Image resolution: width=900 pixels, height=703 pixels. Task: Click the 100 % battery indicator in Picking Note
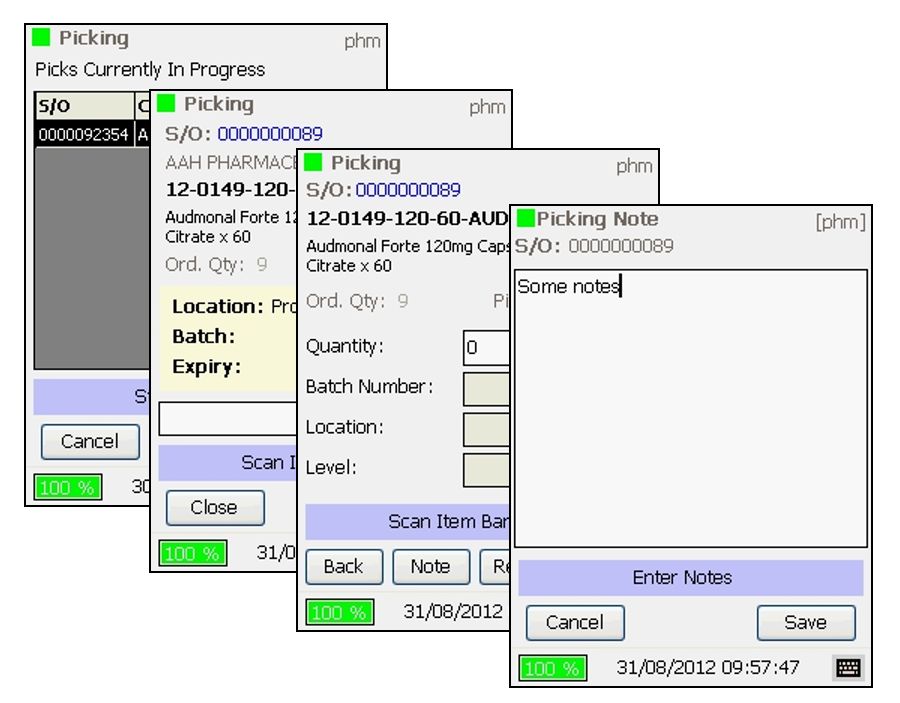[x=552, y=668]
